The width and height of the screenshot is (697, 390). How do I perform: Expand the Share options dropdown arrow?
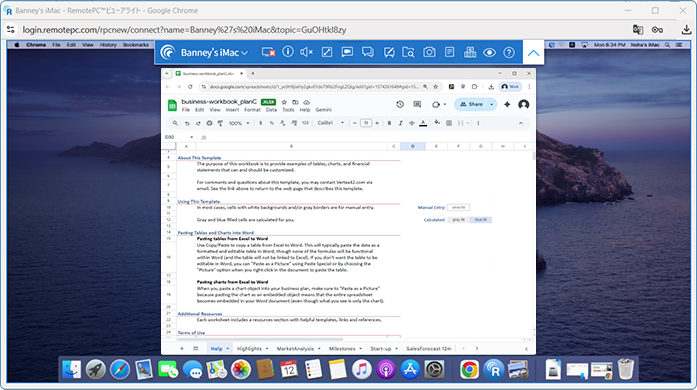[492, 105]
